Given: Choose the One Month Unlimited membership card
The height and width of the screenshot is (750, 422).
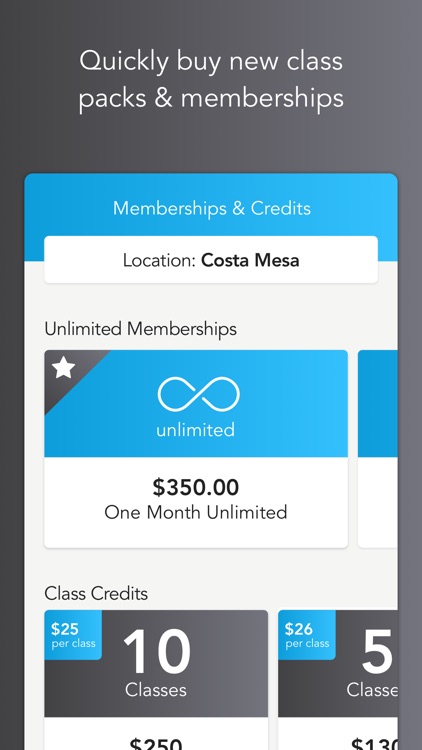Looking at the screenshot, I should (196, 449).
